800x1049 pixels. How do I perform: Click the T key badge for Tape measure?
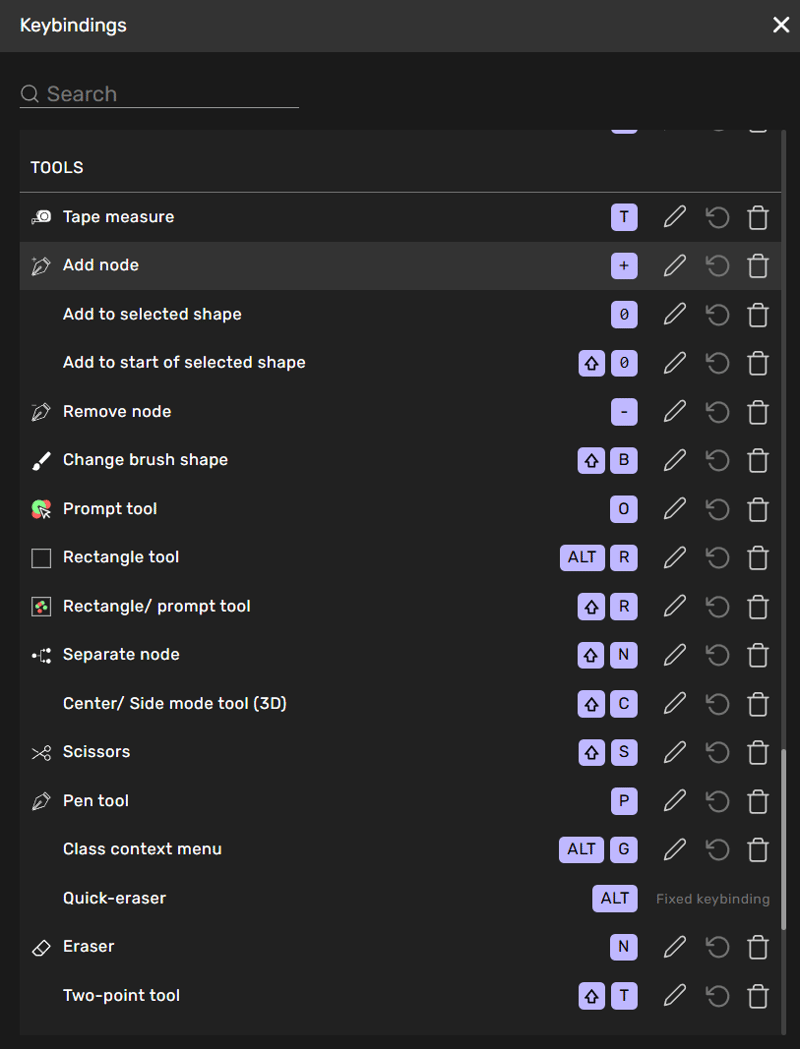click(623, 217)
